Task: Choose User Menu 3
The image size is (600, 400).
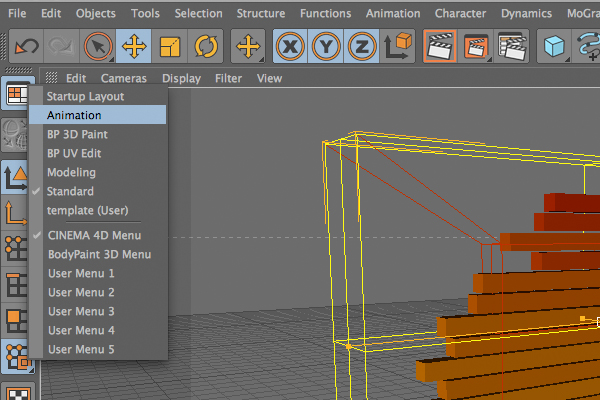Action: (x=98, y=311)
